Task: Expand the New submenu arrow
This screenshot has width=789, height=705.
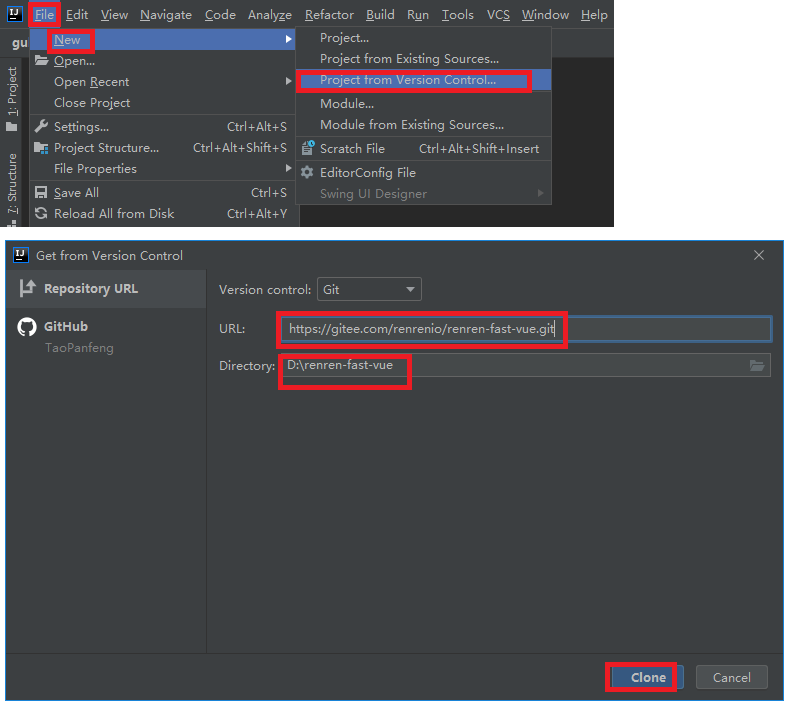Action: click(x=288, y=39)
